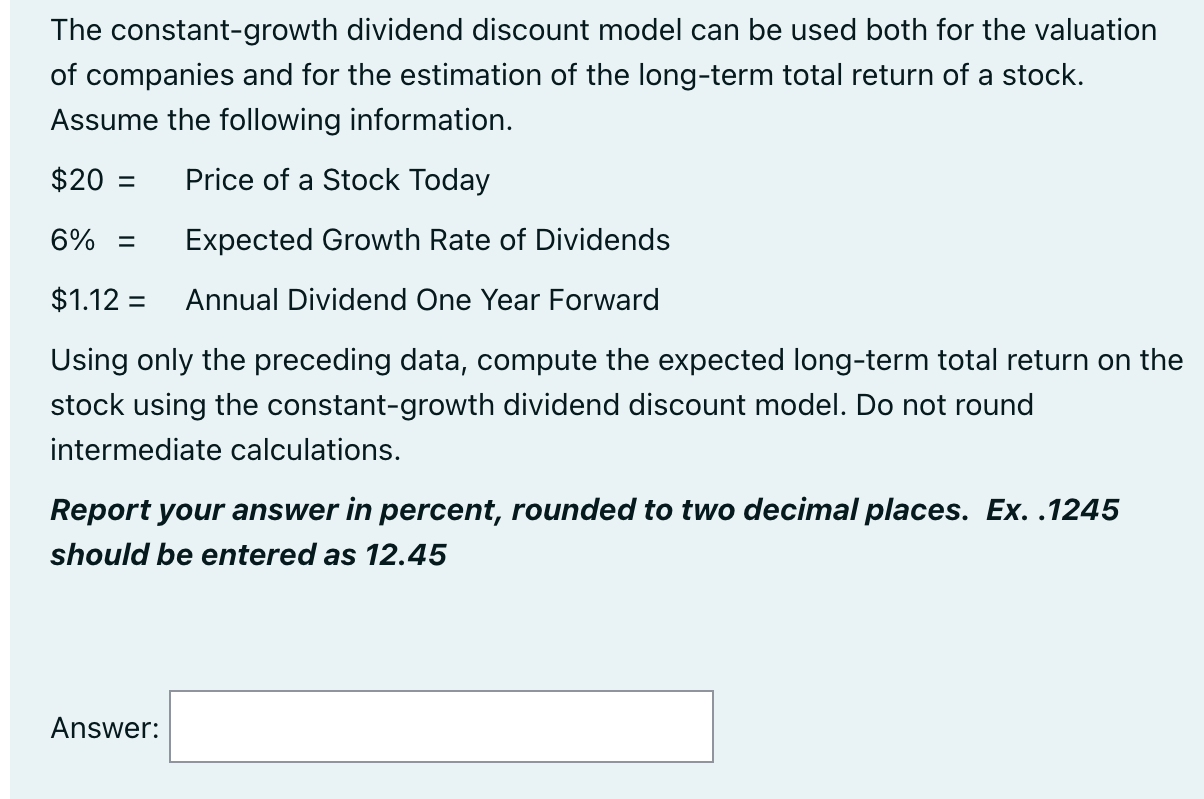
Task: Select the $20 price value text
Action: click(72, 180)
